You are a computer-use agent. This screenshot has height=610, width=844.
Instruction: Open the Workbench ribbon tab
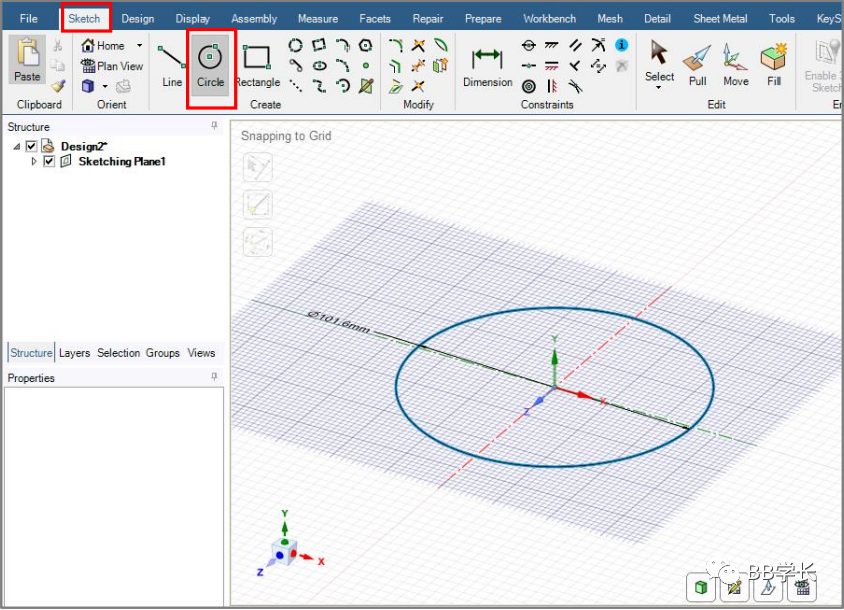550,18
